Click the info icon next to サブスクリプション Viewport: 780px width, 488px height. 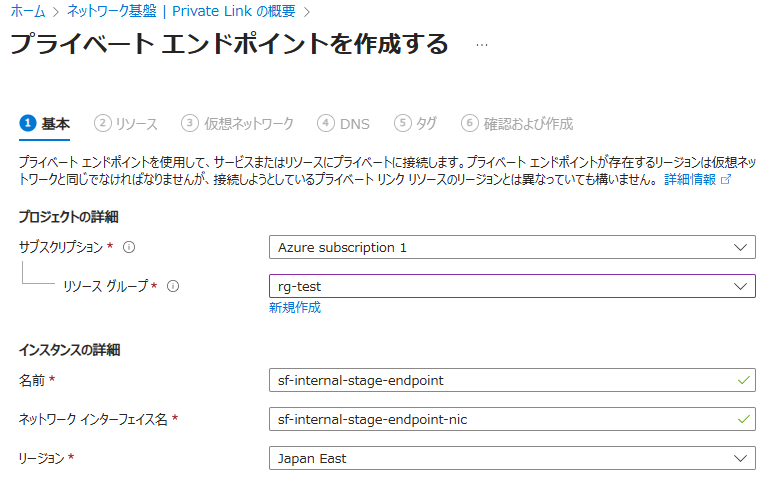129,247
